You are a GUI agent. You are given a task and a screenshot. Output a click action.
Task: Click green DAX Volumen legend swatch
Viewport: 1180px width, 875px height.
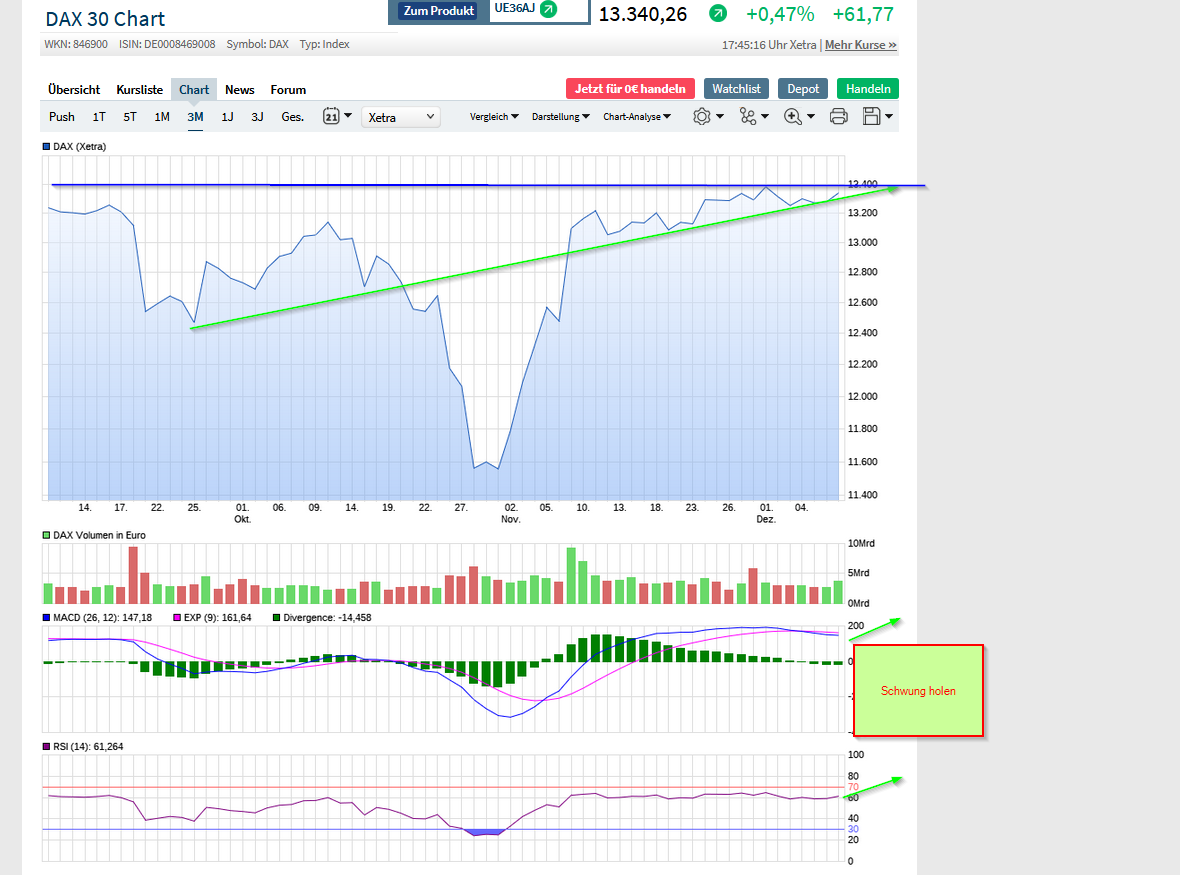[46, 536]
